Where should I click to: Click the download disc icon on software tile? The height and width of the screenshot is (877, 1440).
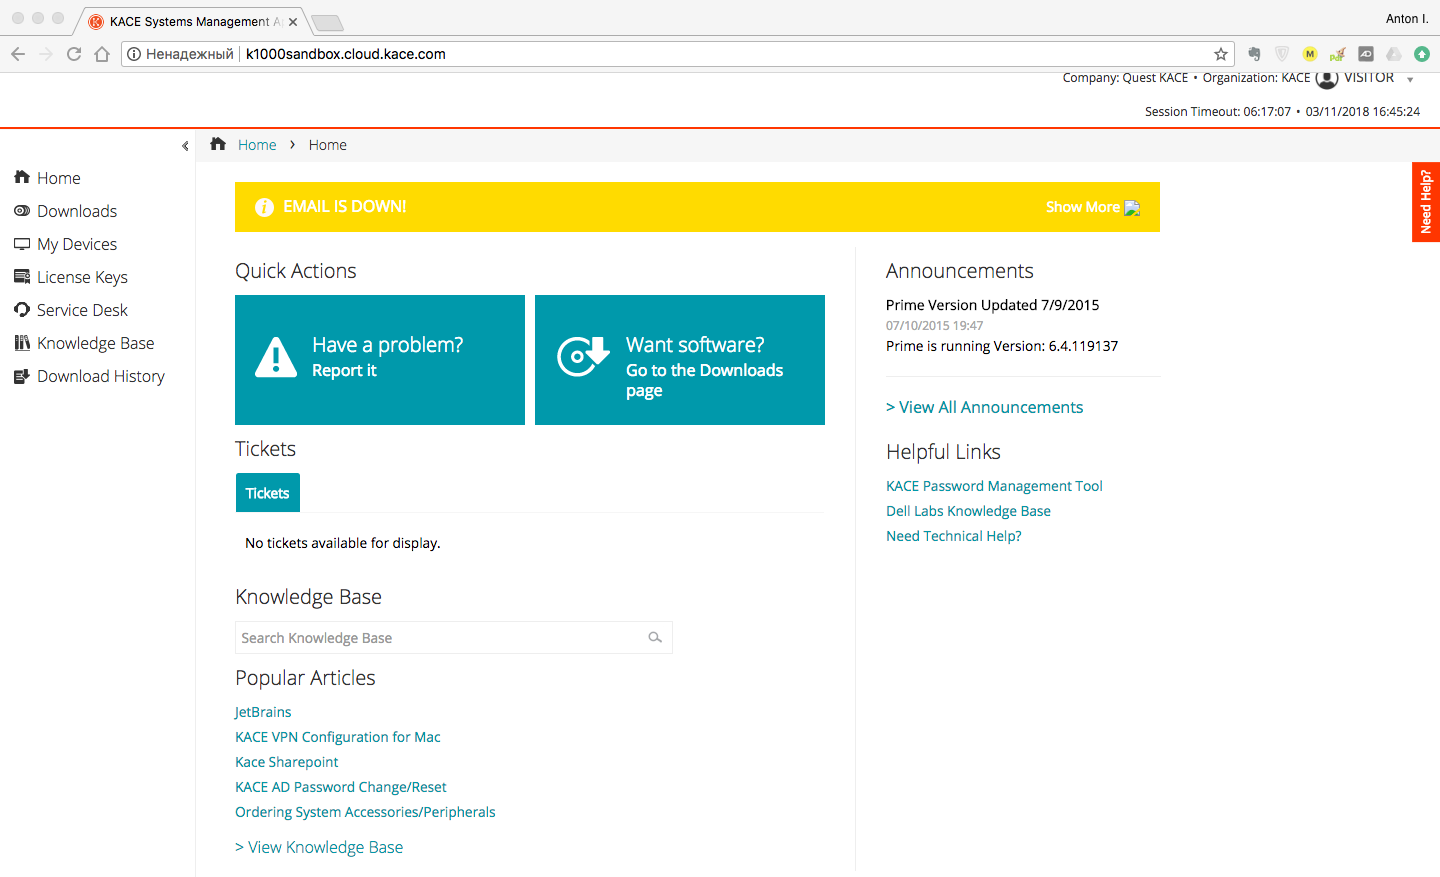tap(583, 356)
